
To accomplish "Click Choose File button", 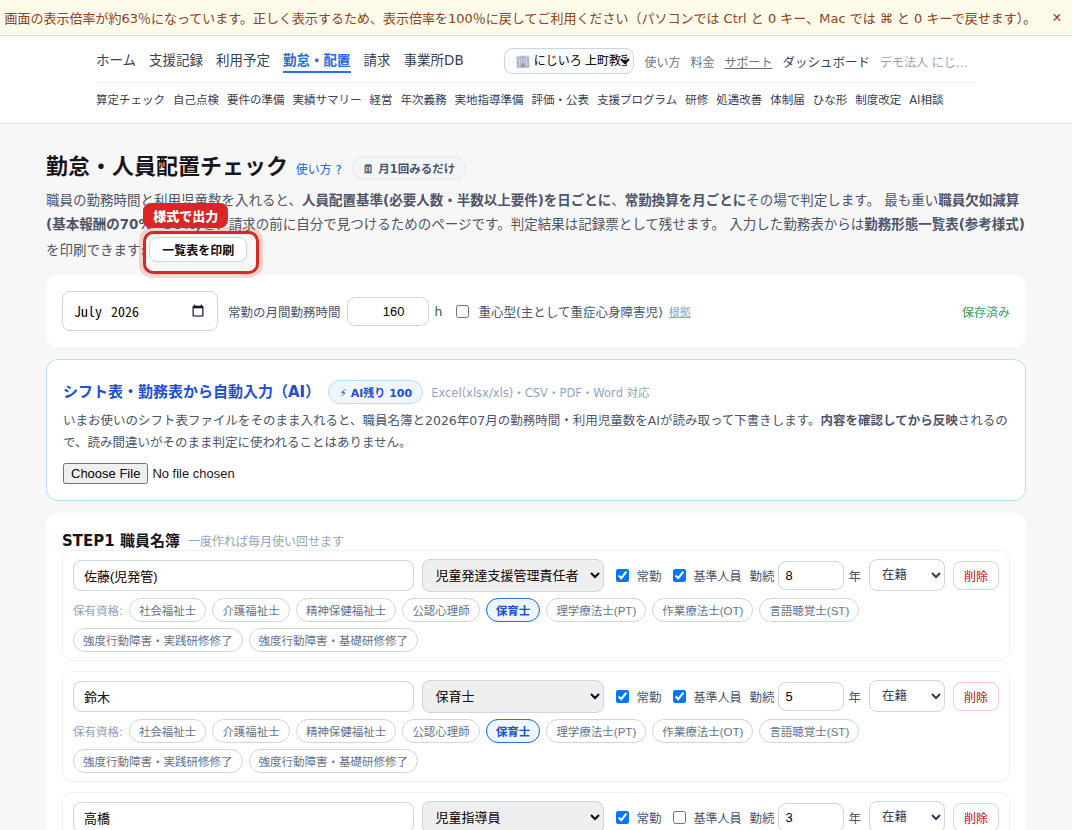I will [105, 473].
